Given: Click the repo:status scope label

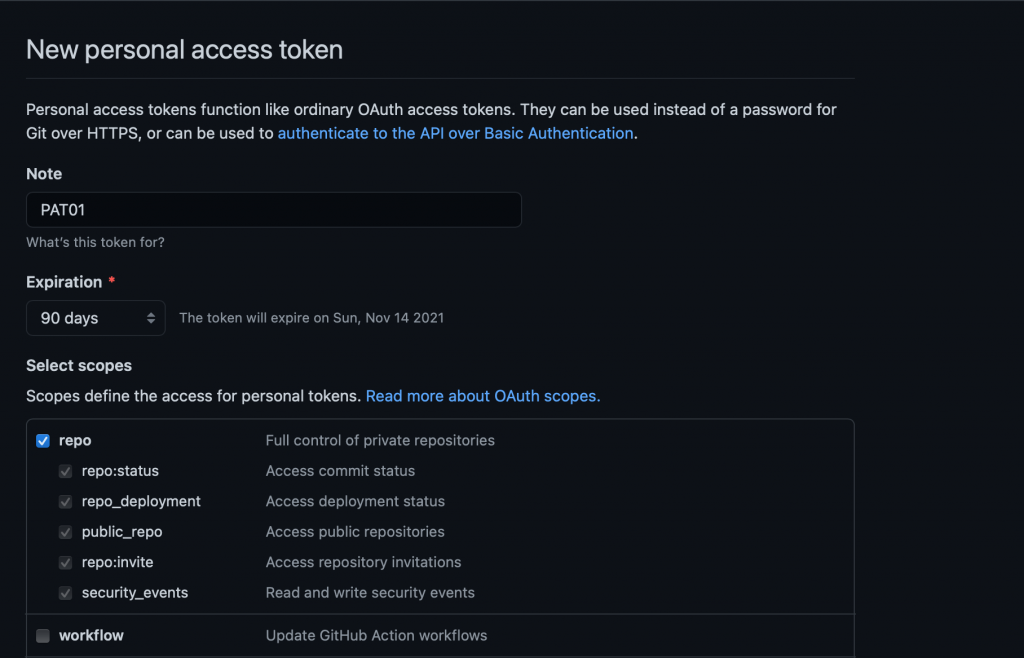Looking at the screenshot, I should pos(120,471).
